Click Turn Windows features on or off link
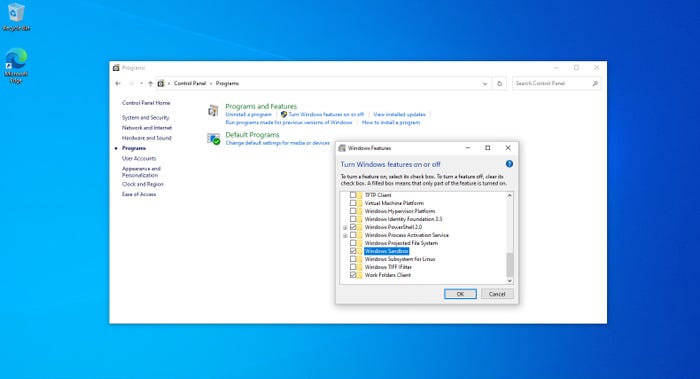The image size is (700, 379). tap(326, 115)
